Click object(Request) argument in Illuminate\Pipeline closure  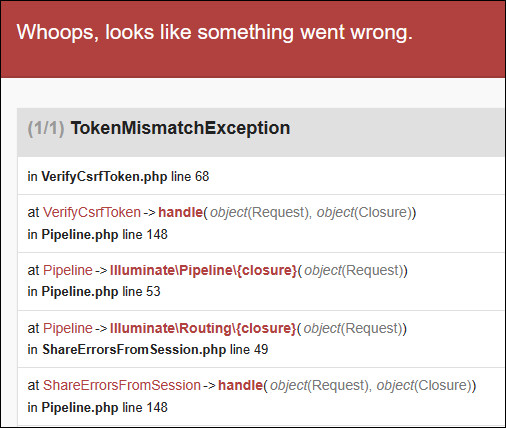354,270
